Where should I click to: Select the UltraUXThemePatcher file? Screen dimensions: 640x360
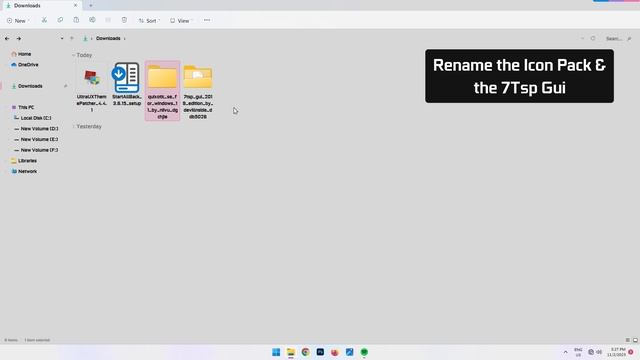(91, 87)
